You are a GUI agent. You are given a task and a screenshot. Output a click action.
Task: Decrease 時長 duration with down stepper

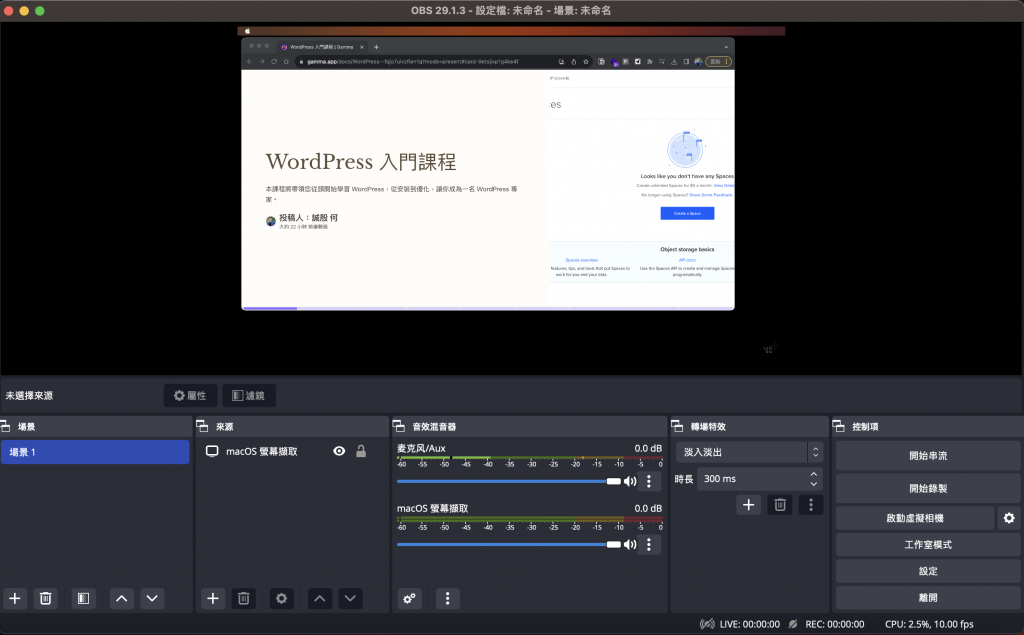pyautogui.click(x=814, y=484)
